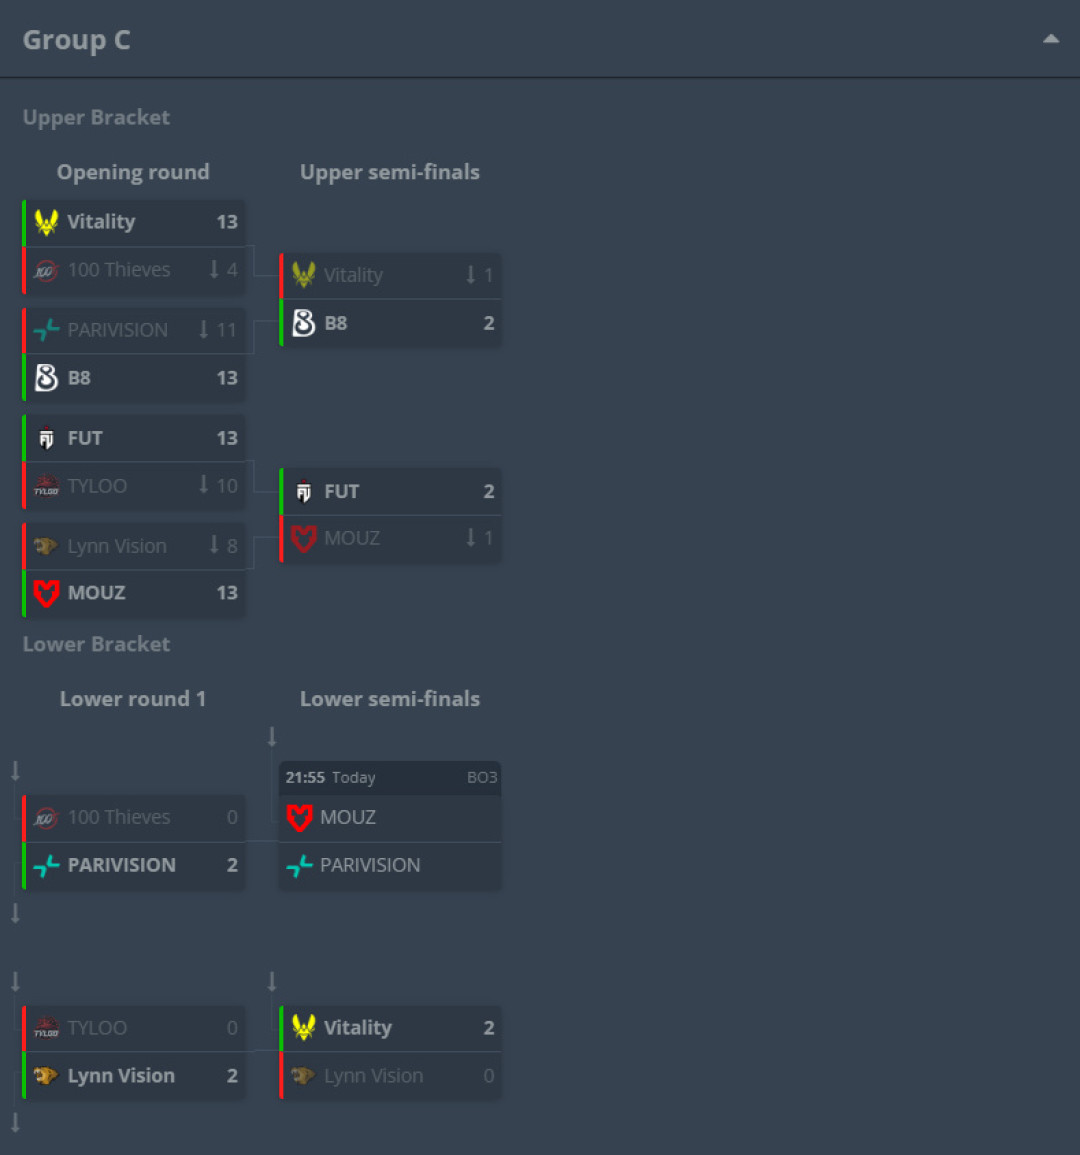Viewport: 1080px width, 1155px height.
Task: Click Opening round column heading
Action: click(133, 172)
